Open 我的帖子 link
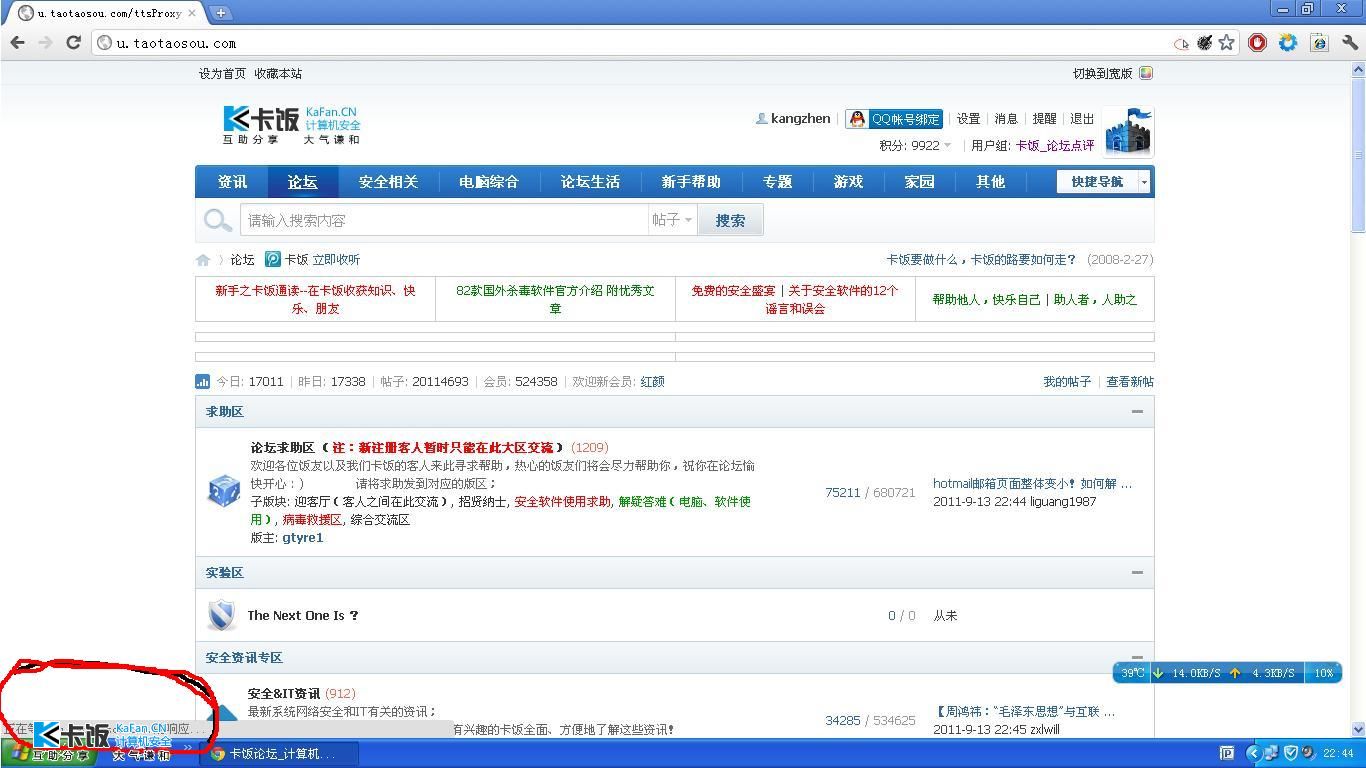Viewport: 1366px width, 768px height. pyautogui.click(x=1067, y=381)
